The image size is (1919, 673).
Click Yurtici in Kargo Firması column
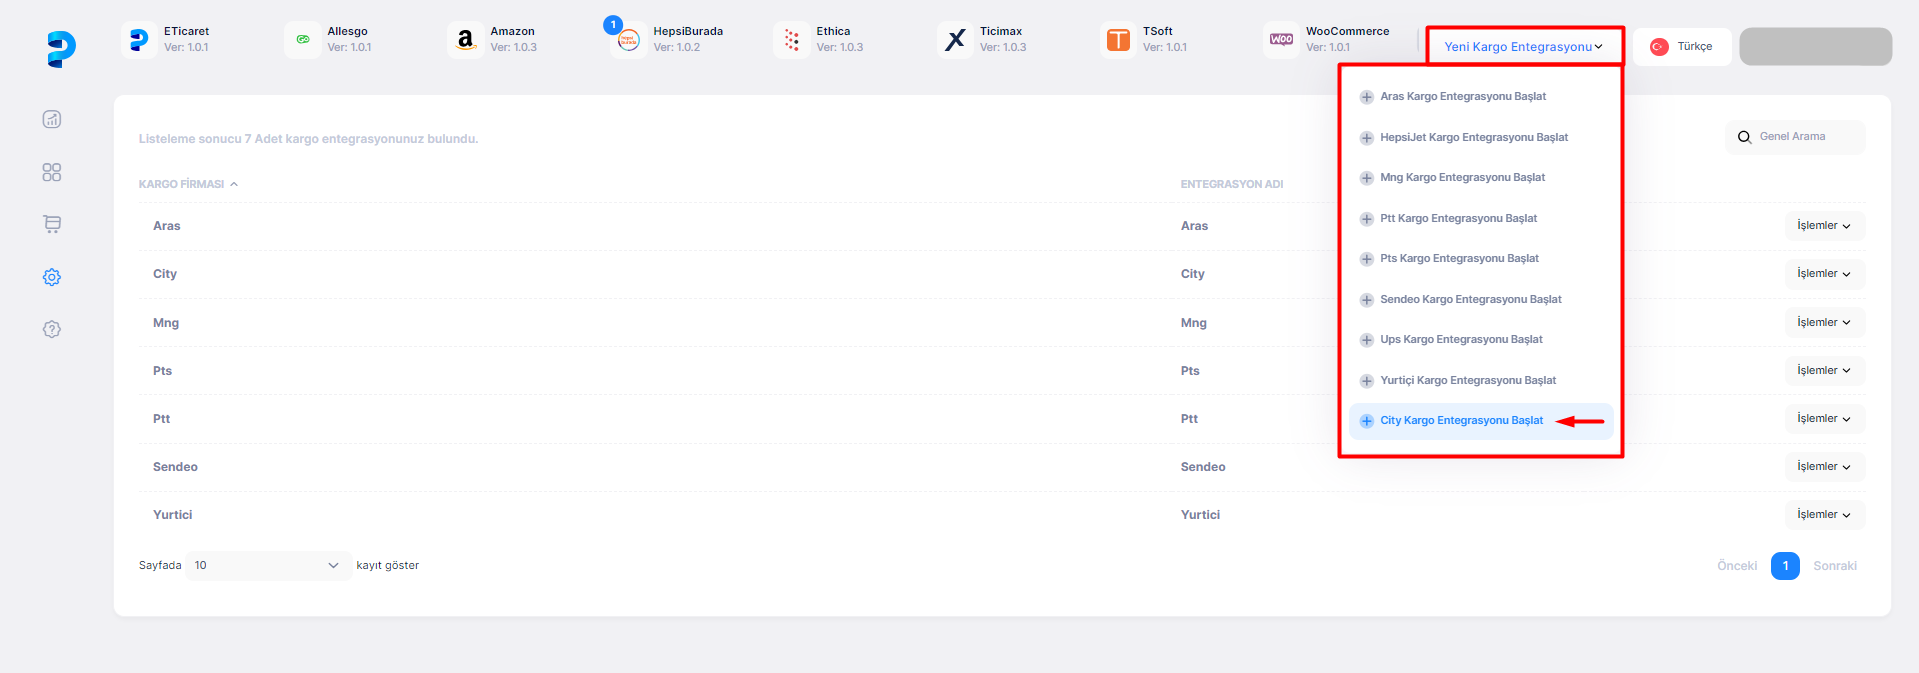[172, 515]
